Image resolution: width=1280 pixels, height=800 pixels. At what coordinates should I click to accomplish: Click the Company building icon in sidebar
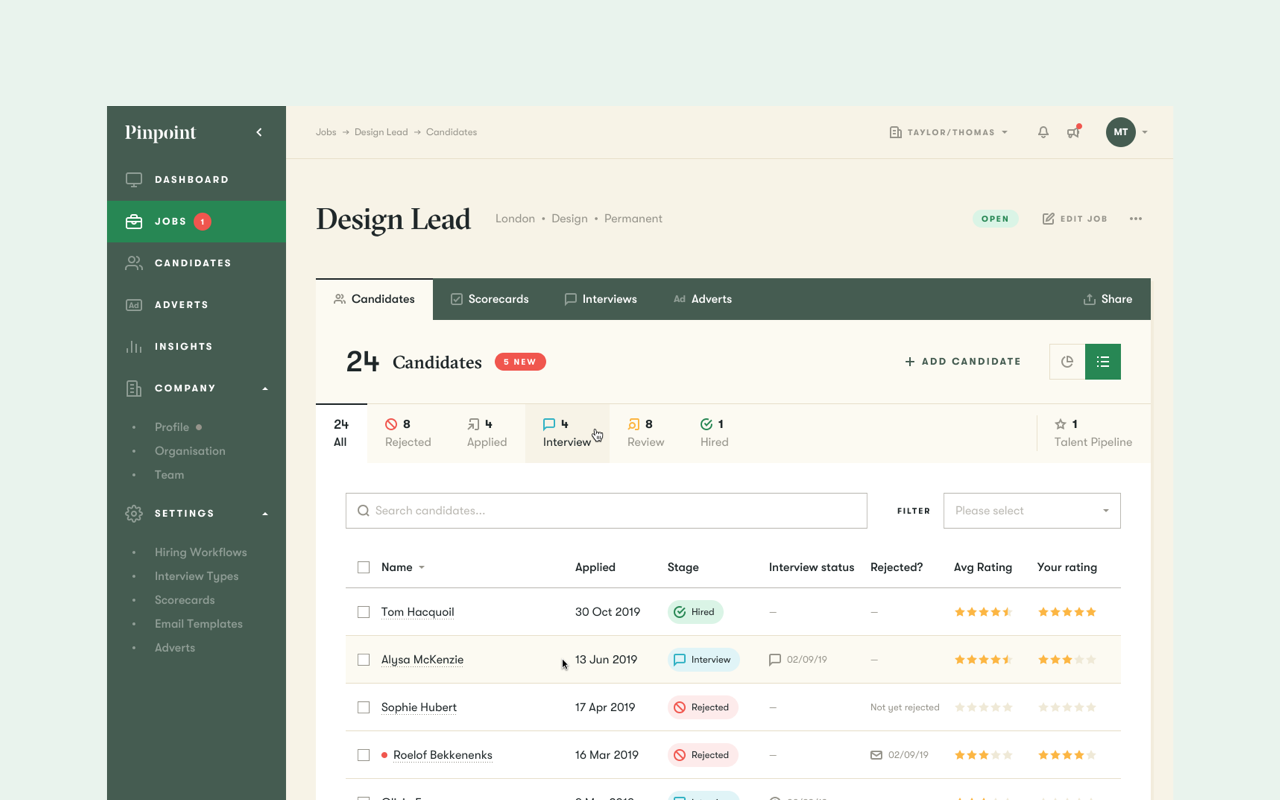coord(133,388)
